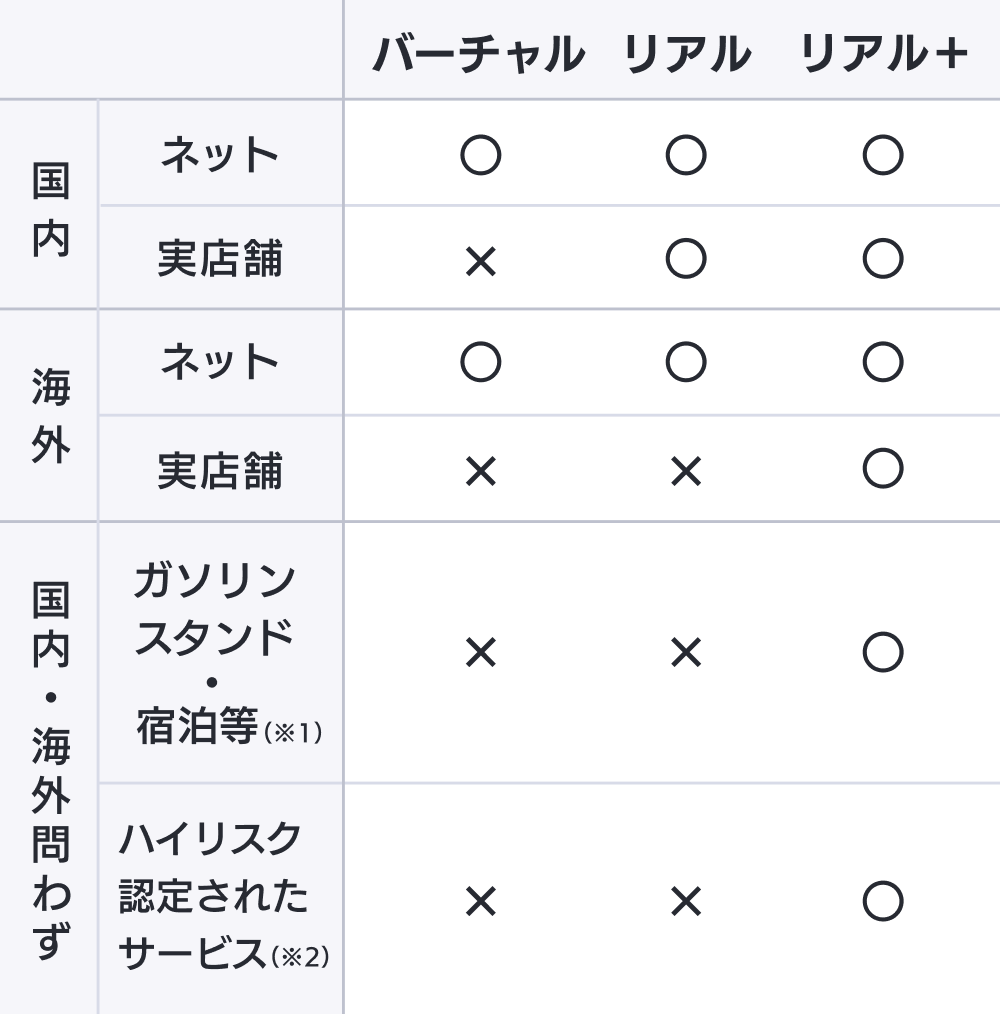Click the circle for リアル+ ガソリンスタンド row
1000x1014 pixels.
tap(883, 652)
